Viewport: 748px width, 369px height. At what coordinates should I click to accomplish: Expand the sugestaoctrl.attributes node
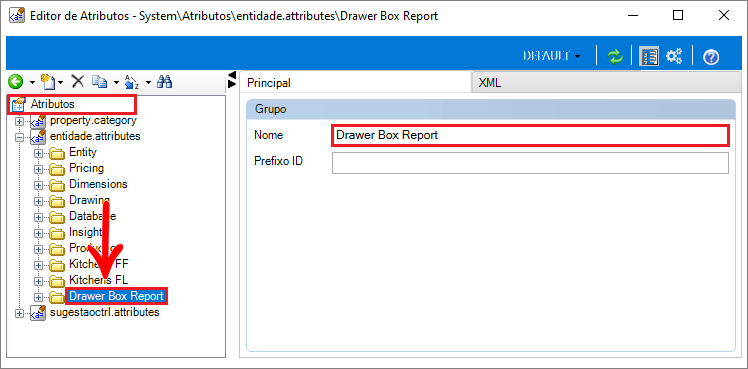pyautogui.click(x=20, y=313)
